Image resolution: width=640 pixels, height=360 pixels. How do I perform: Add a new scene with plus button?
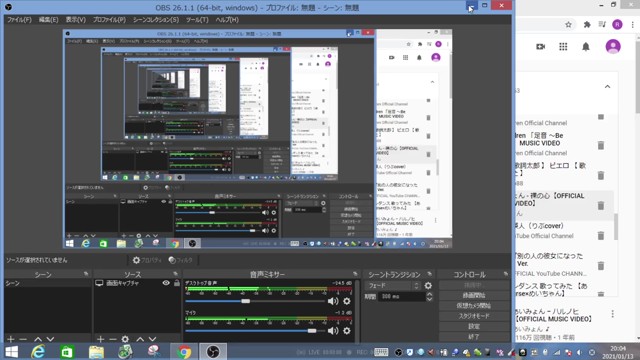(11, 339)
